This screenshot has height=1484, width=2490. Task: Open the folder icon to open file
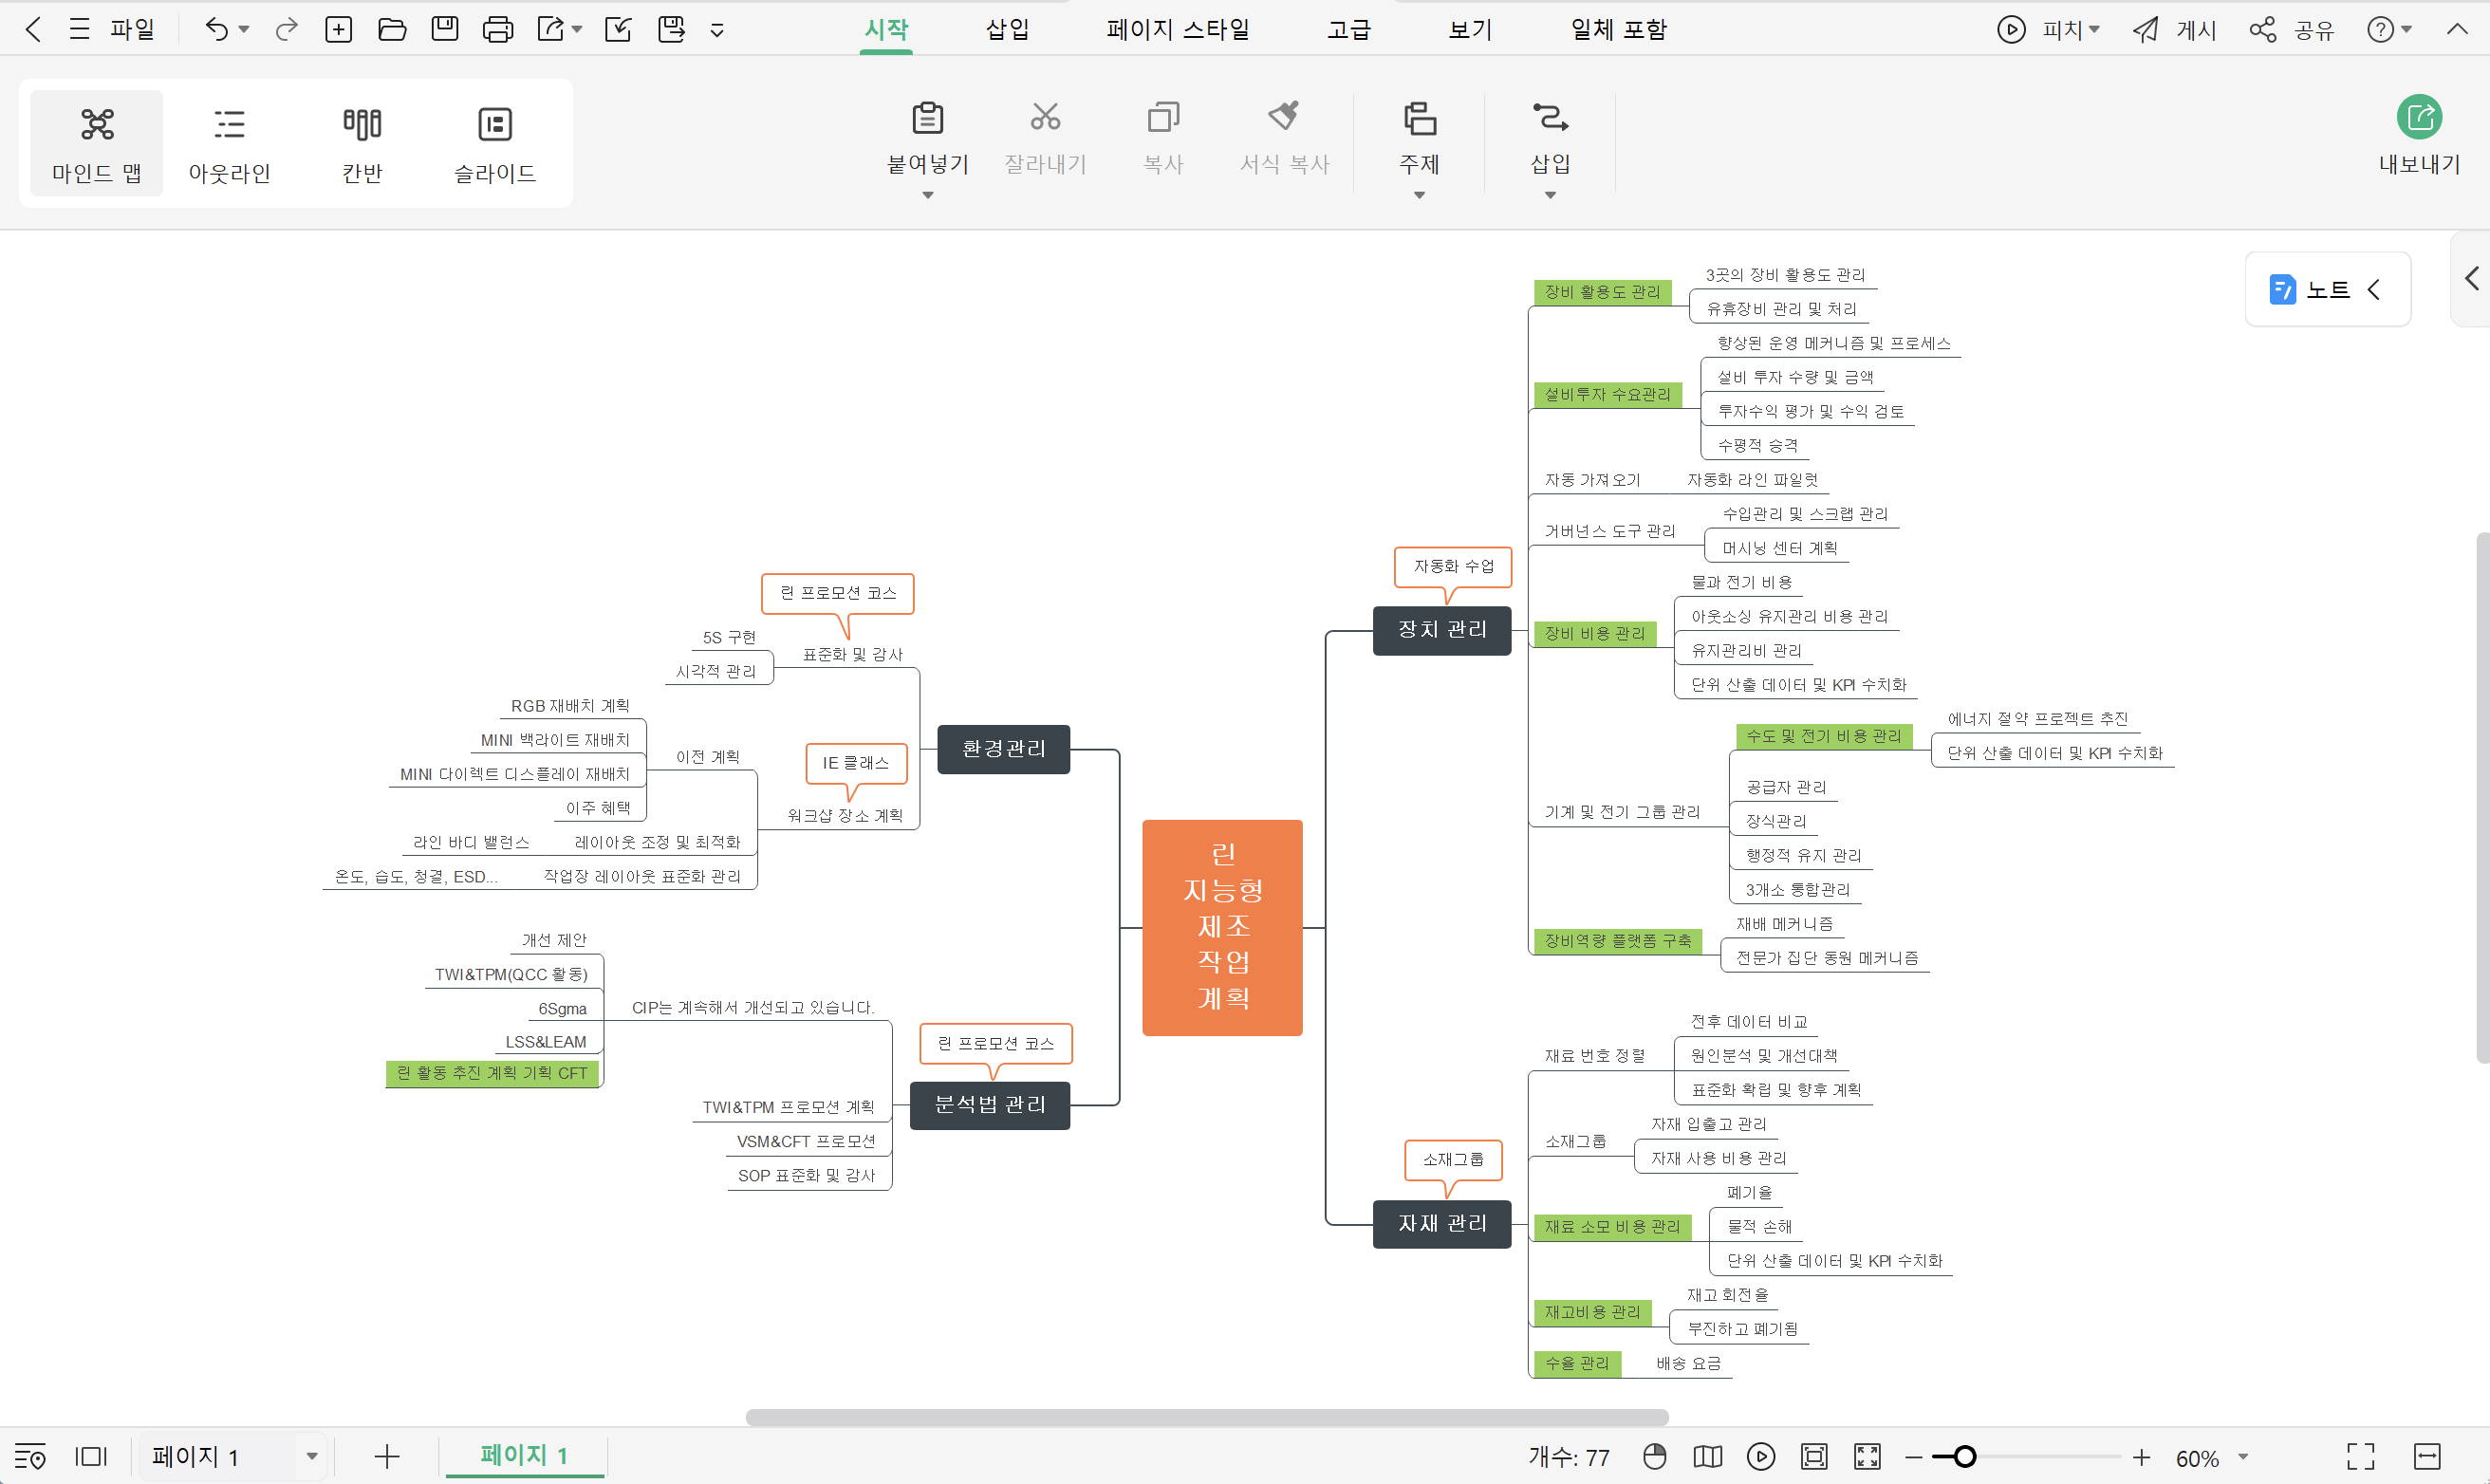[392, 29]
